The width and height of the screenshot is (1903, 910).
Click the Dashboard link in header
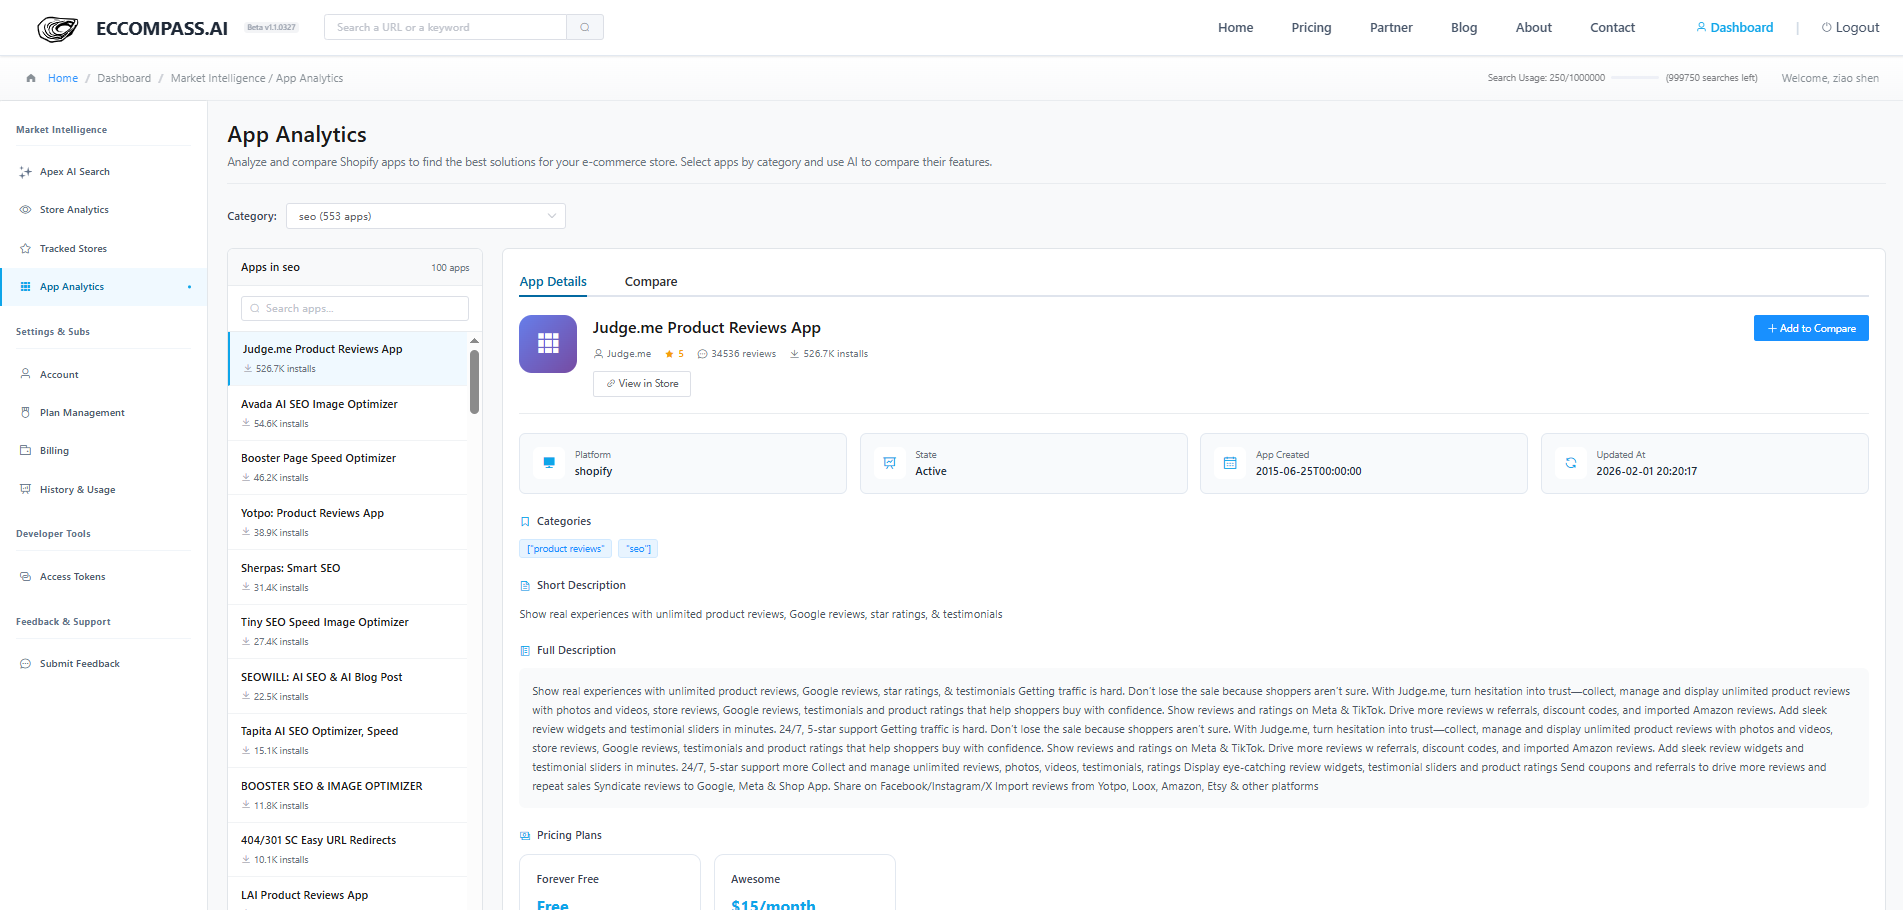pyautogui.click(x=1735, y=28)
